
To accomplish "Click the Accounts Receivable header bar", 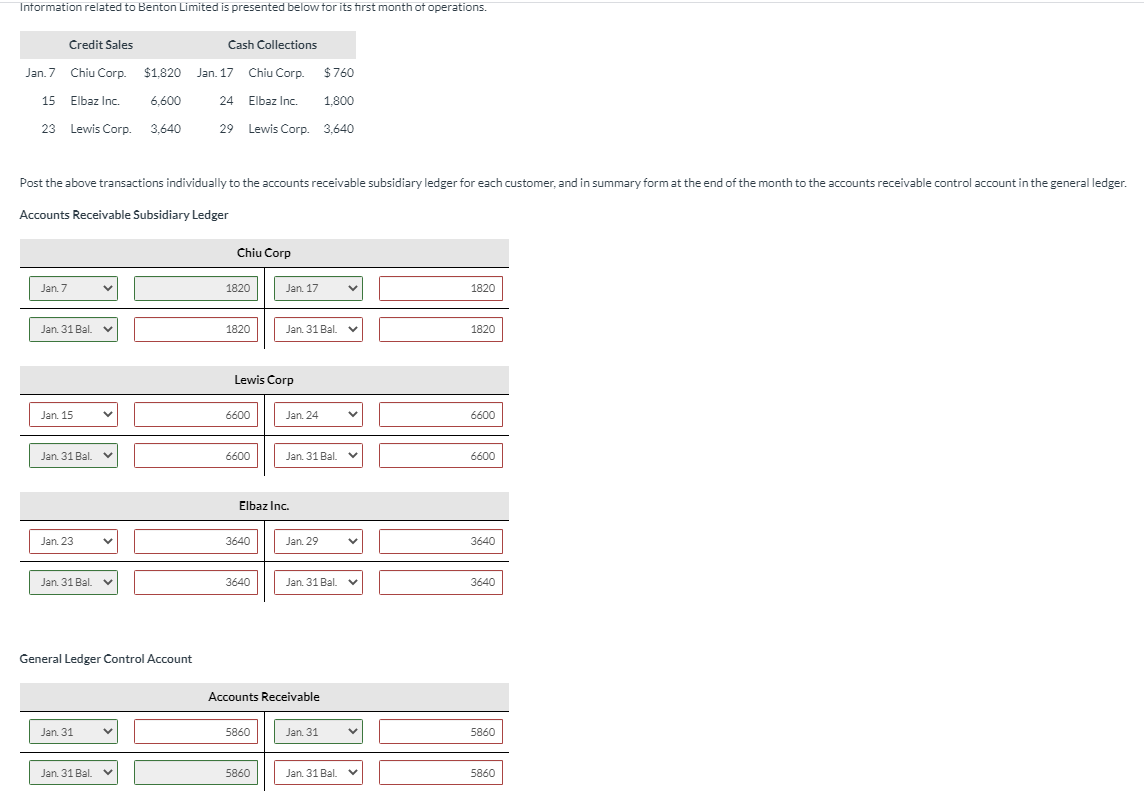I will [x=263, y=697].
